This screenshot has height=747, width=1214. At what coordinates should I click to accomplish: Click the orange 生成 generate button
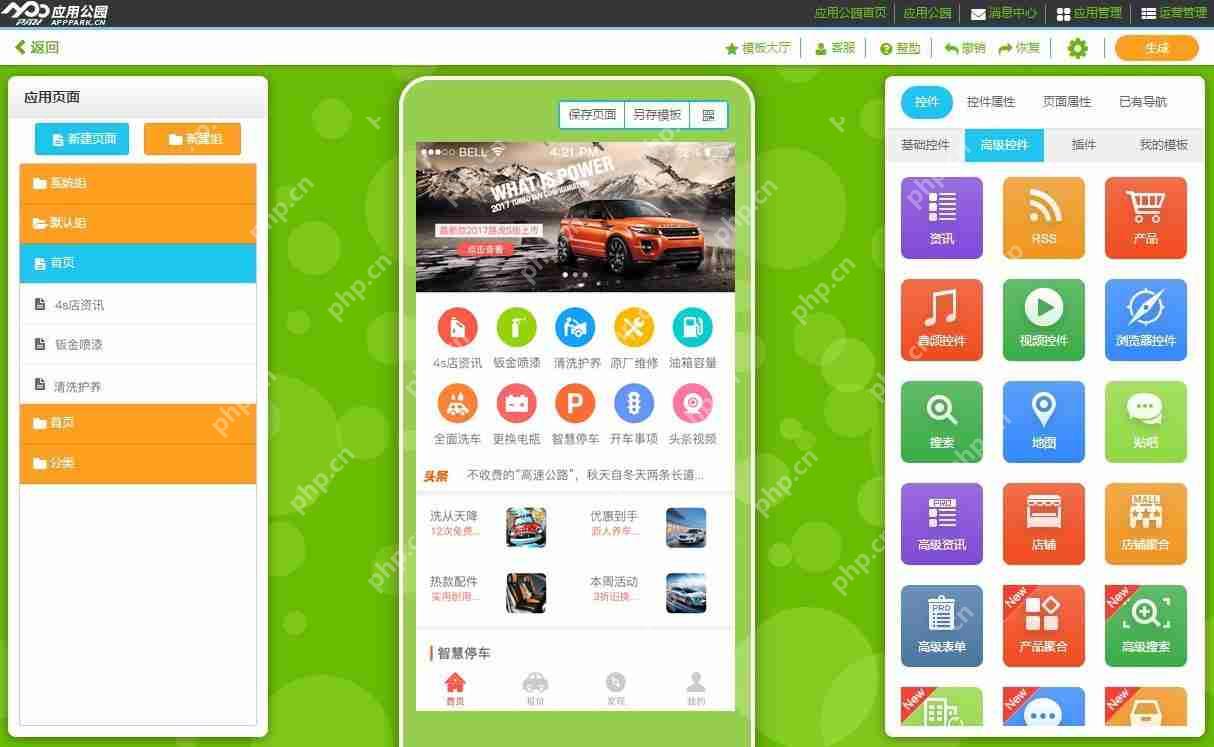[1157, 47]
